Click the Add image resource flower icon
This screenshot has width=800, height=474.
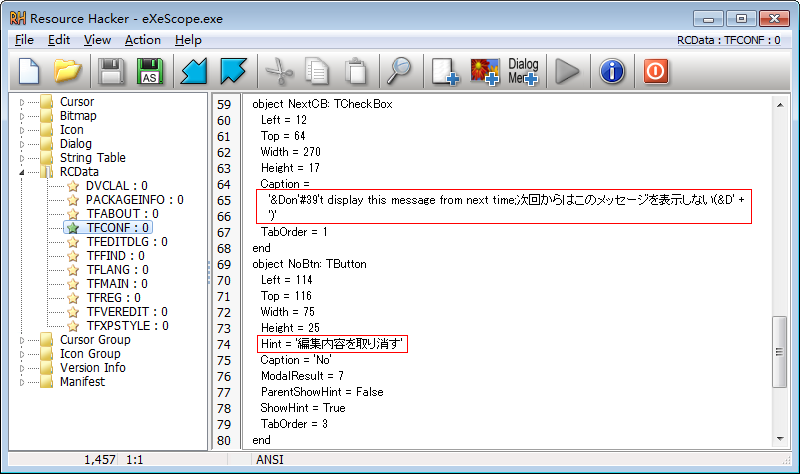pyautogui.click(x=485, y=71)
